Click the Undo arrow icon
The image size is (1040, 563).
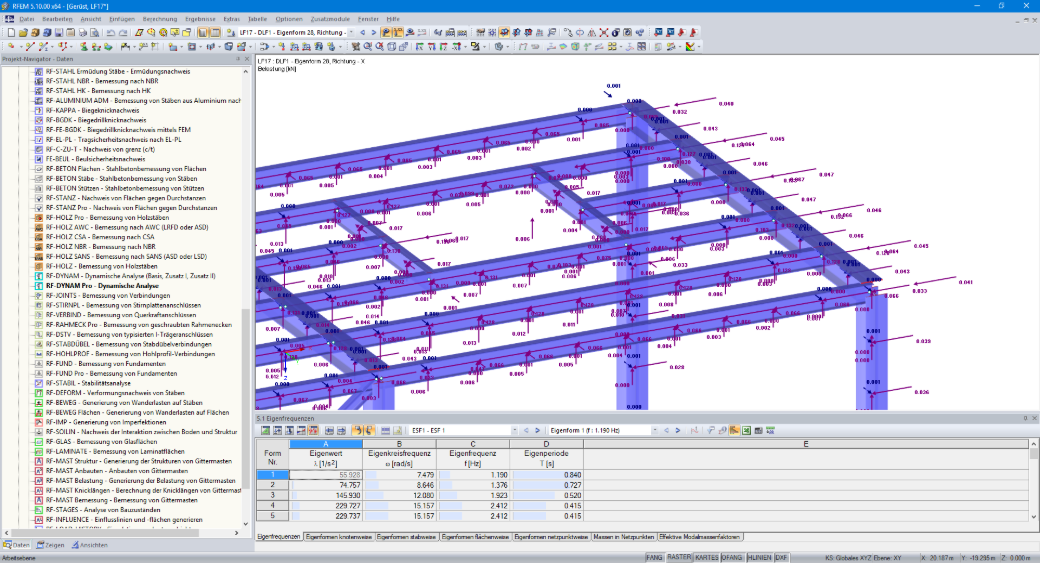110,32
